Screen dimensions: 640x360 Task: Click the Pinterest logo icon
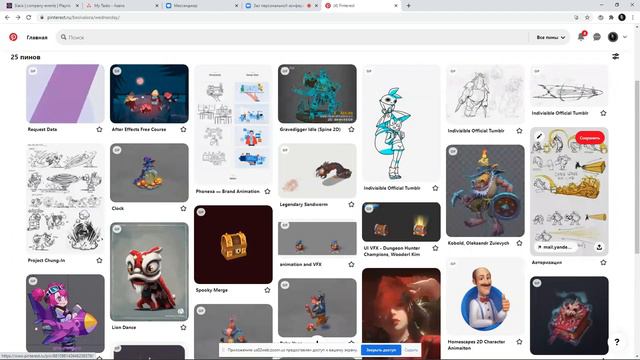point(13,37)
